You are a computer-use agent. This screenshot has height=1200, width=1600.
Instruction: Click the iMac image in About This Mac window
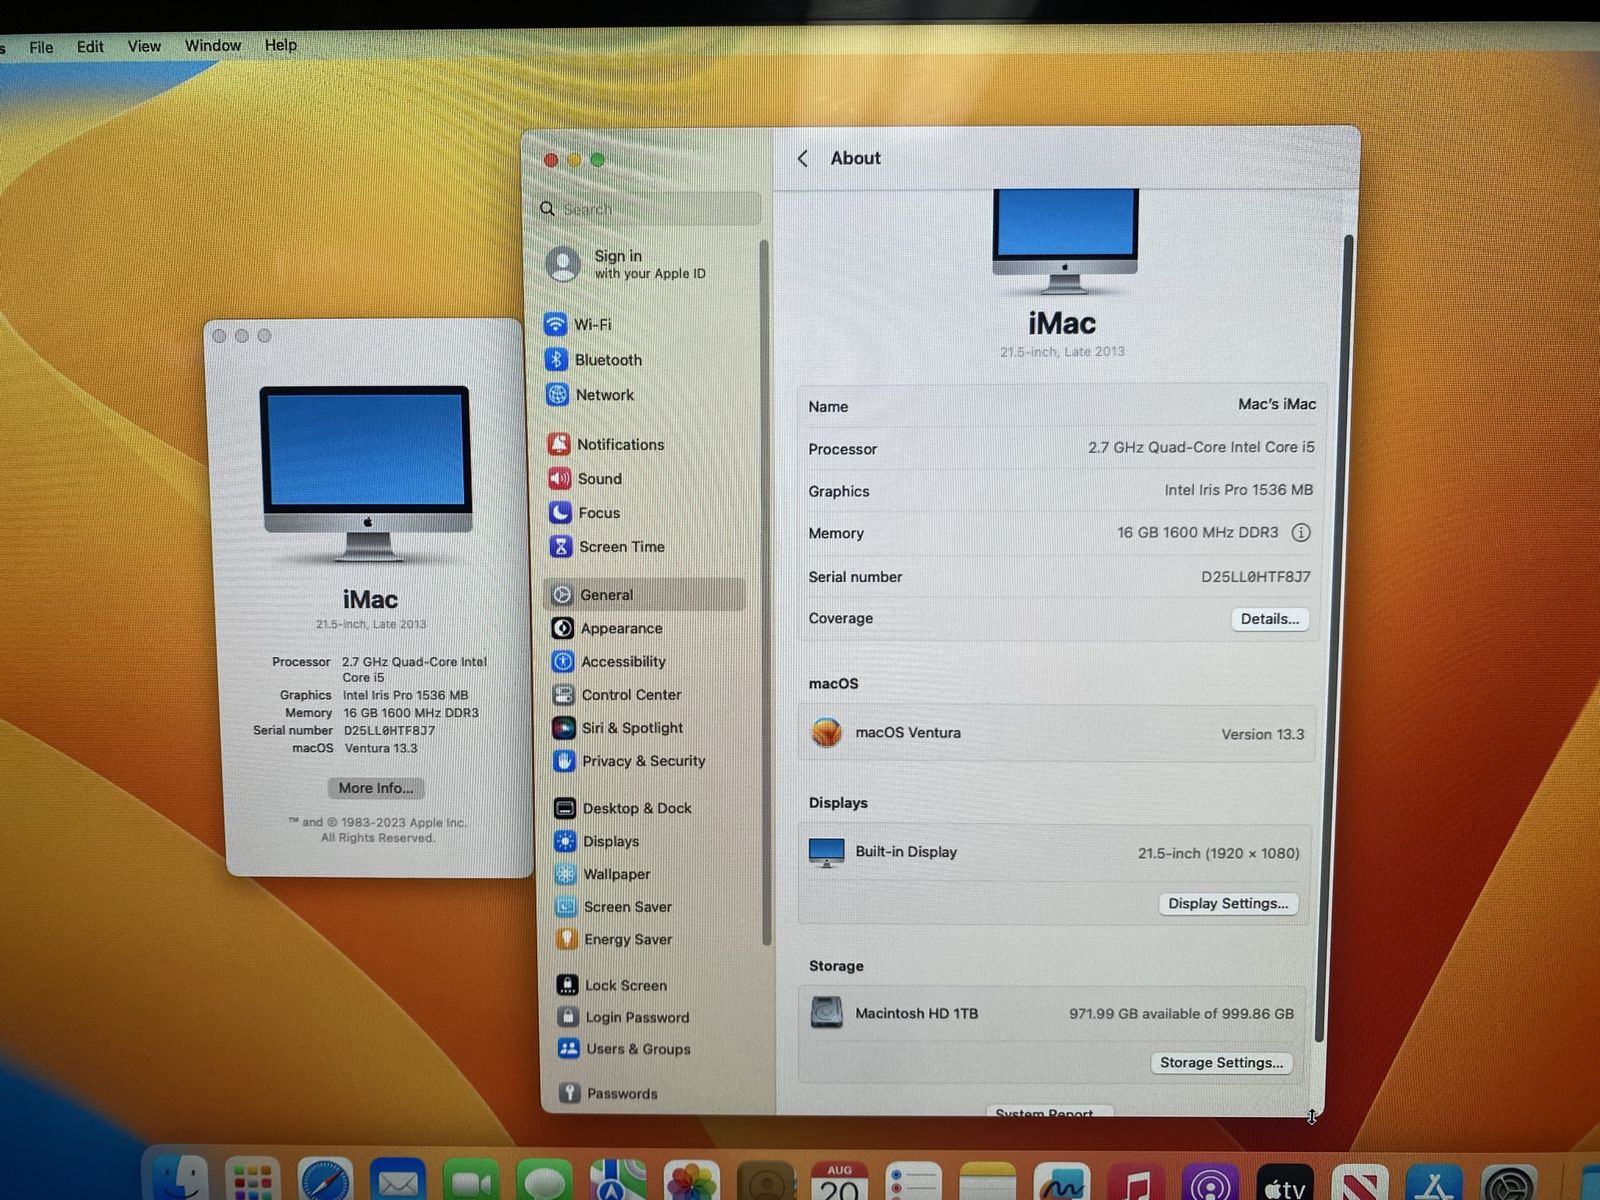(367, 473)
